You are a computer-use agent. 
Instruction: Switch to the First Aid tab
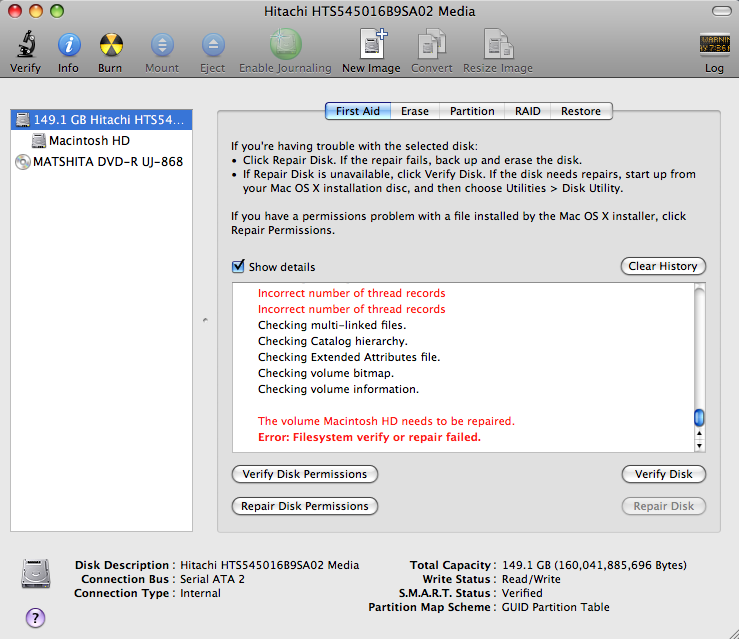tap(358, 111)
